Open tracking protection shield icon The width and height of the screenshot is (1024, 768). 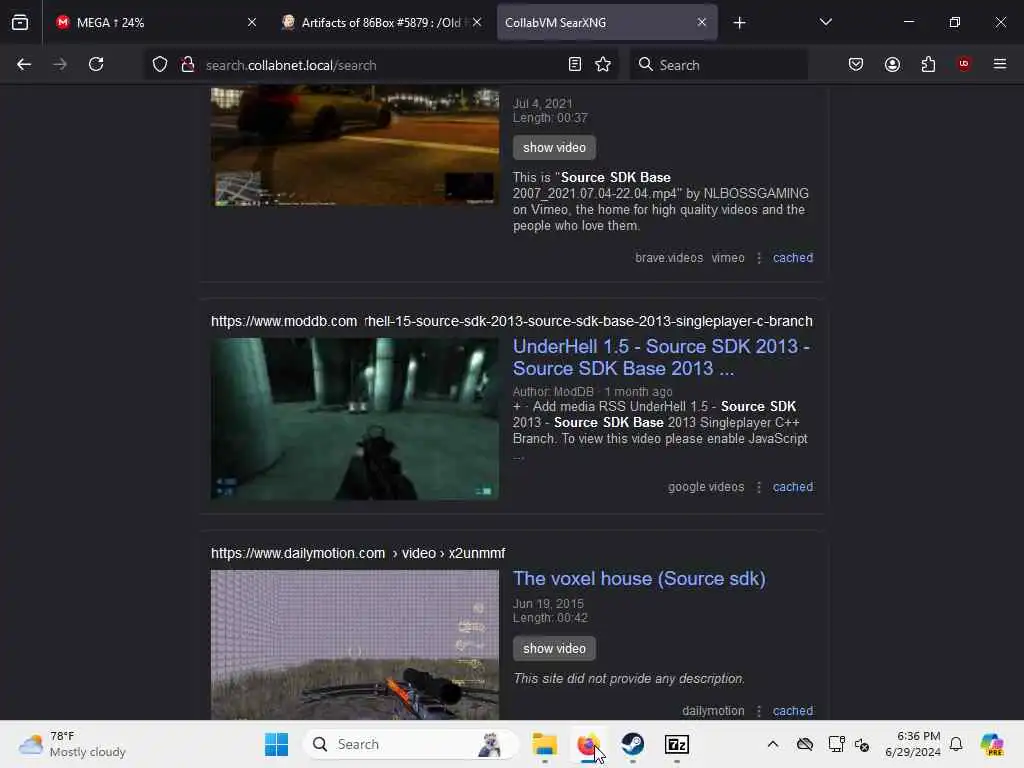coord(160,65)
